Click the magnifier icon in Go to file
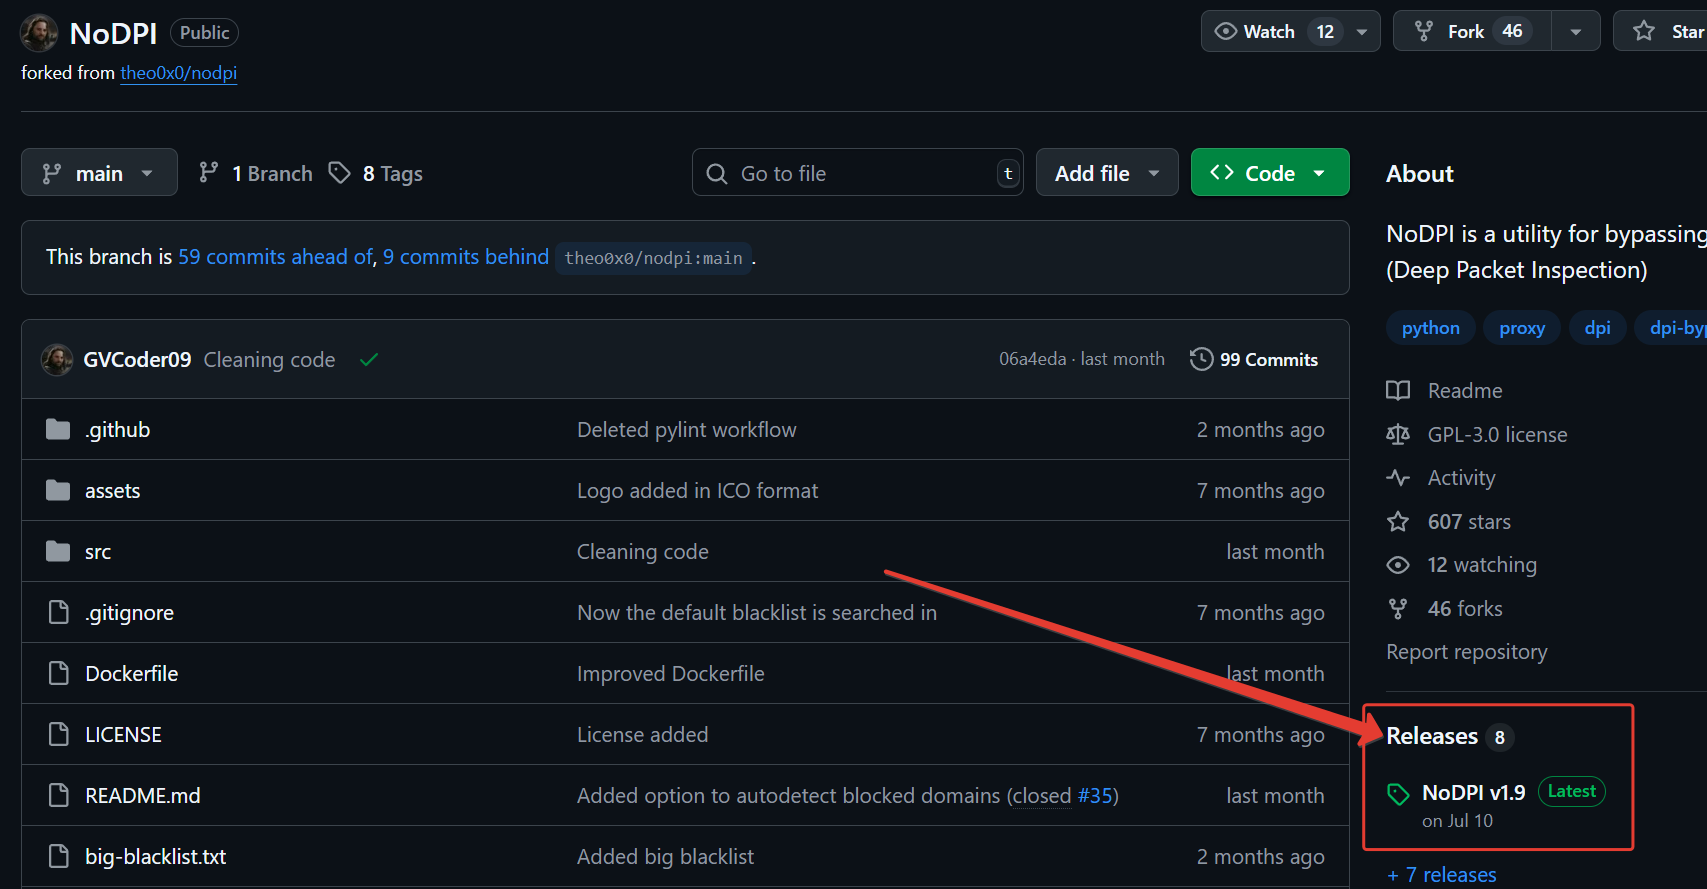 point(717,174)
